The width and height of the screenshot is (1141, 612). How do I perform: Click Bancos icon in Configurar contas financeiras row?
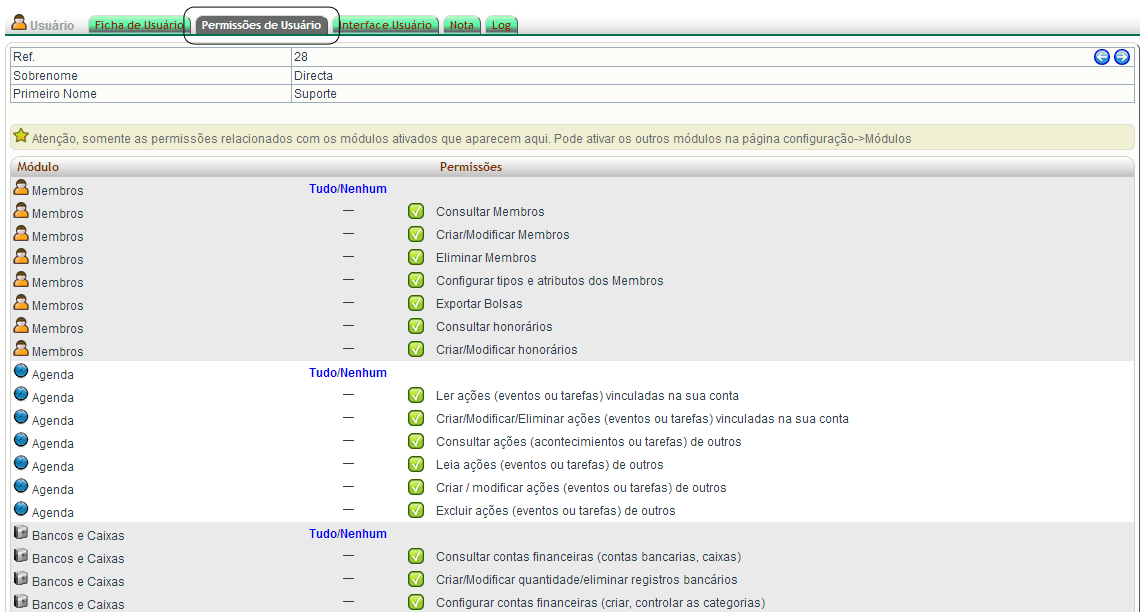21,602
